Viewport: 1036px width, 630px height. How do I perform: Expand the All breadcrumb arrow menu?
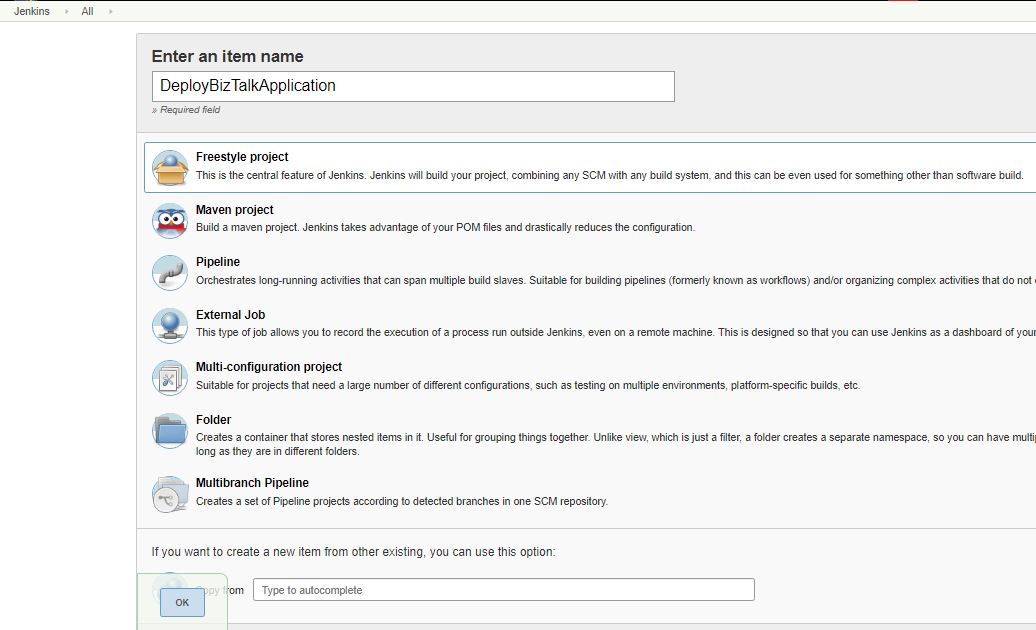110,11
